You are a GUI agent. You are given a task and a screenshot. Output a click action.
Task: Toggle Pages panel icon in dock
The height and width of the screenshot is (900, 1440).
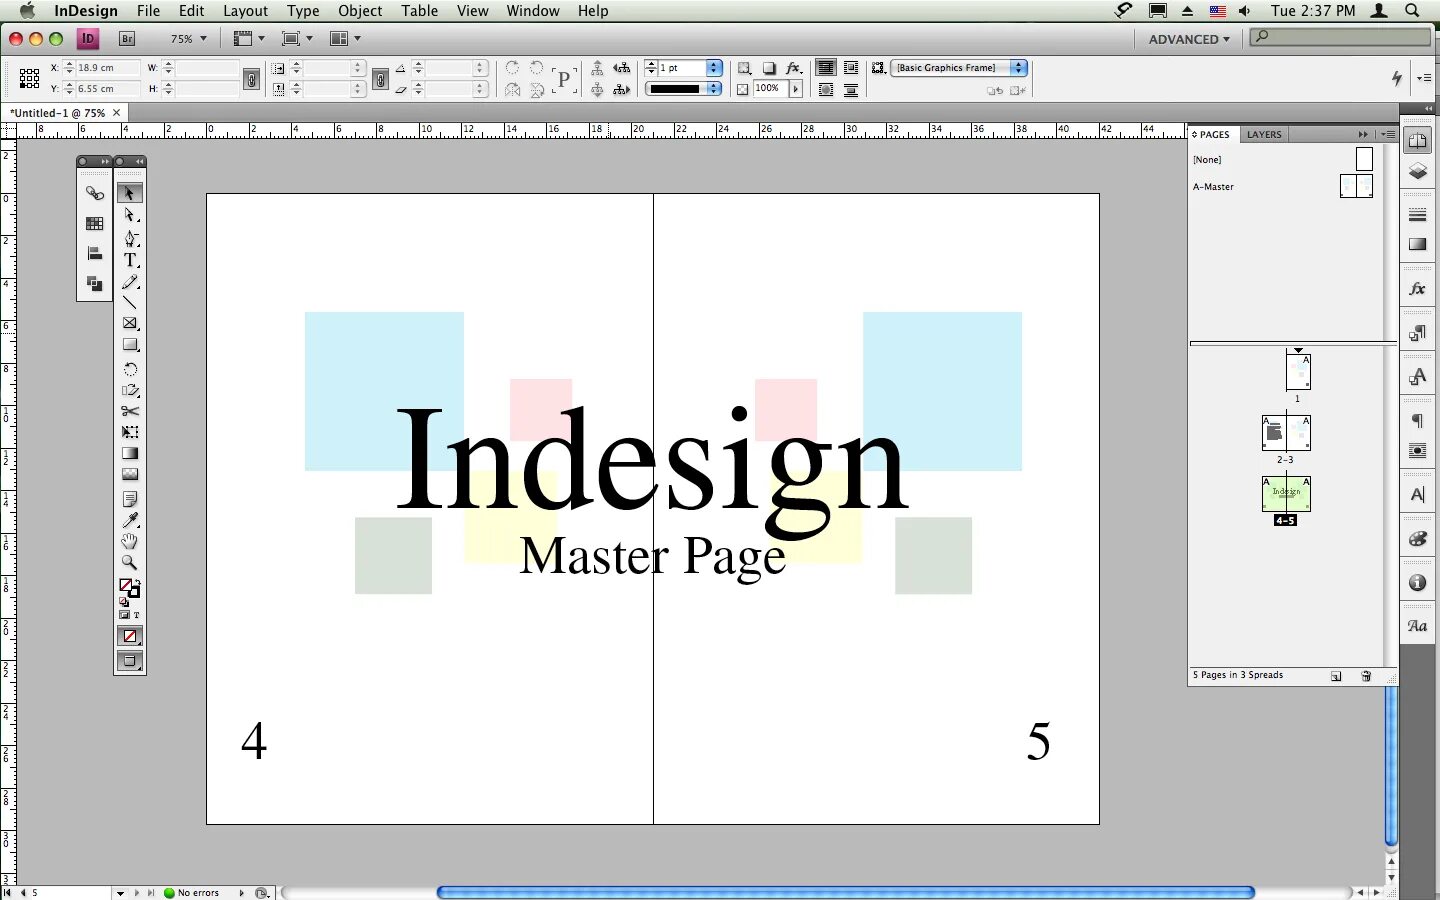pos(1418,141)
